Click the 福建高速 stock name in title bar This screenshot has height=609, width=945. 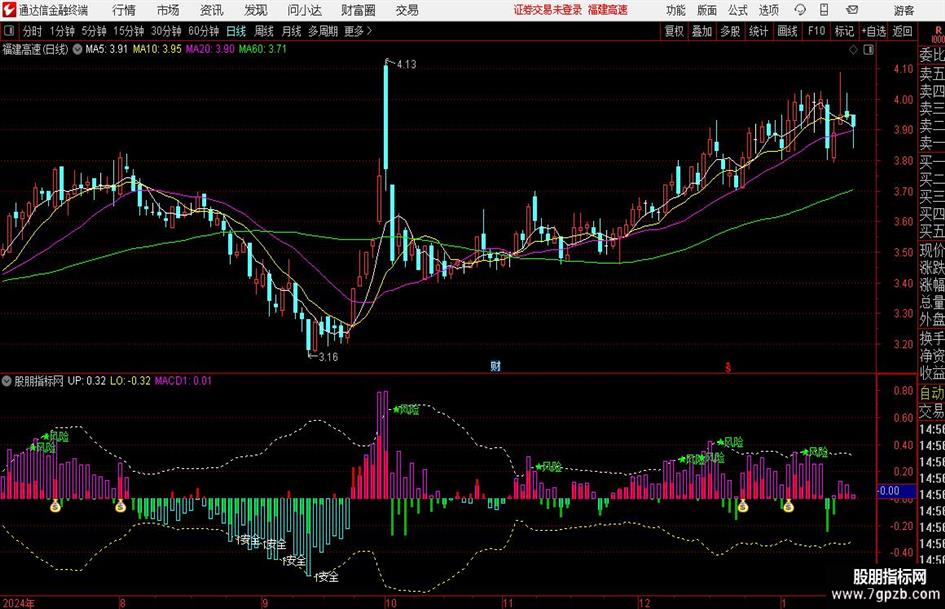coord(608,10)
